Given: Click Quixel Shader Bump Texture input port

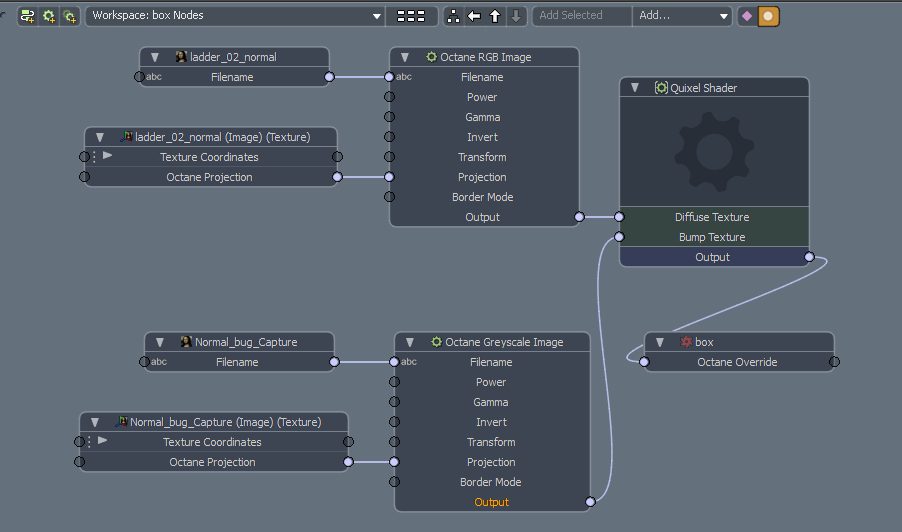Looking at the screenshot, I should pyautogui.click(x=619, y=236).
